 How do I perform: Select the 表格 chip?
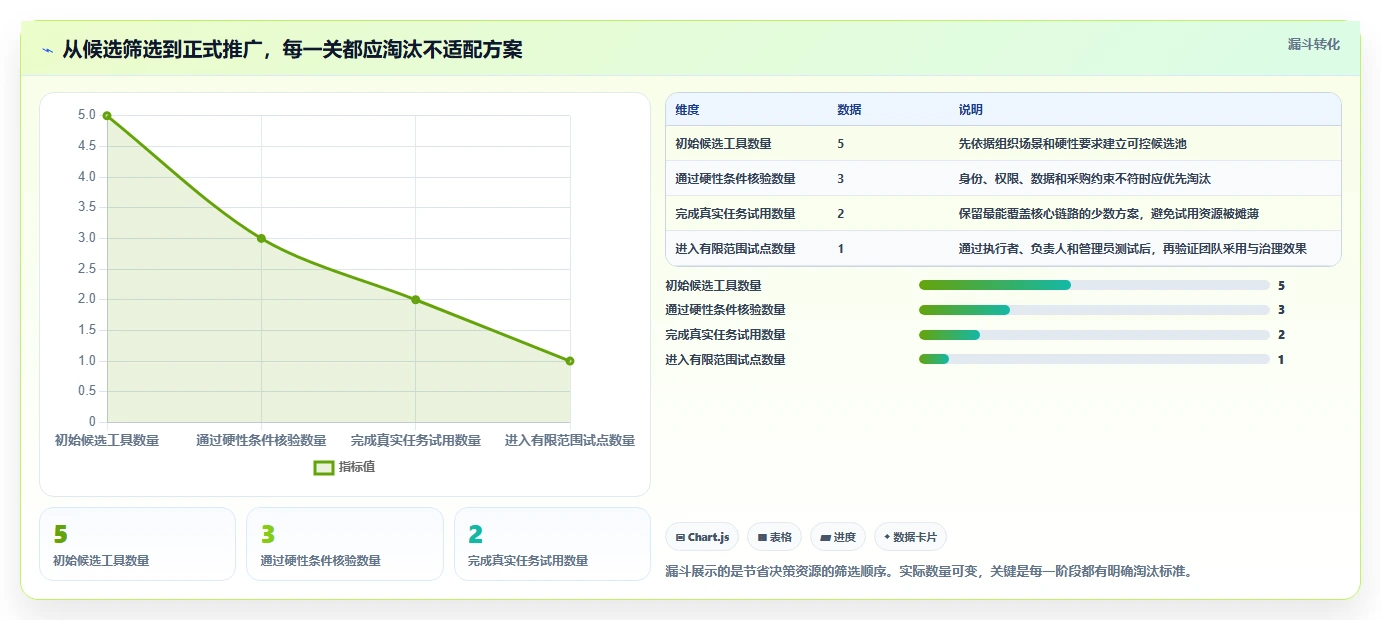coord(774,537)
